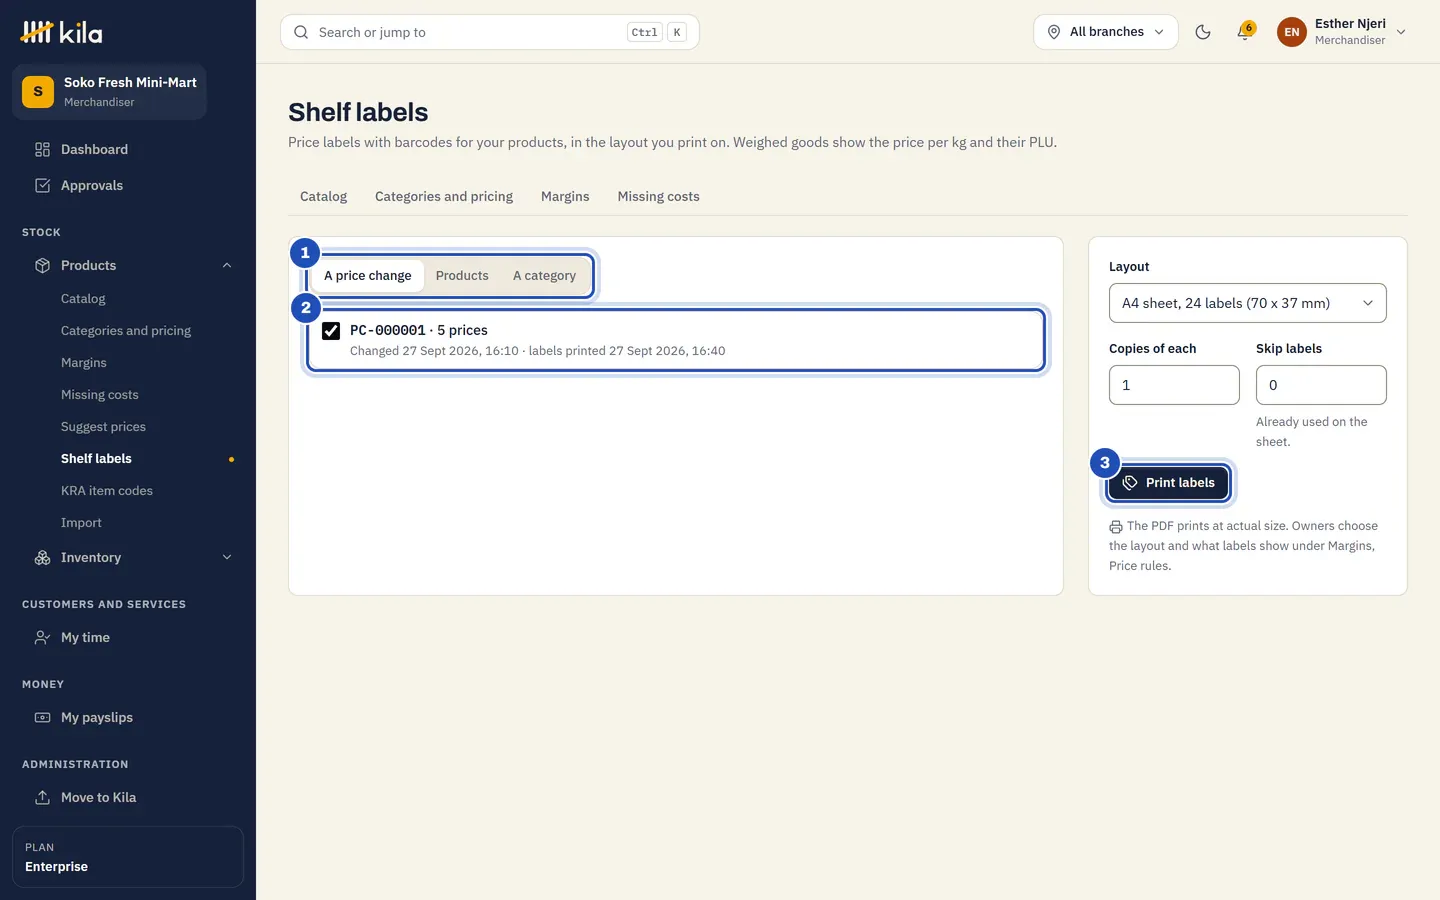The height and width of the screenshot is (900, 1440).
Task: Click the Approvals checkbox icon
Action: point(42,185)
